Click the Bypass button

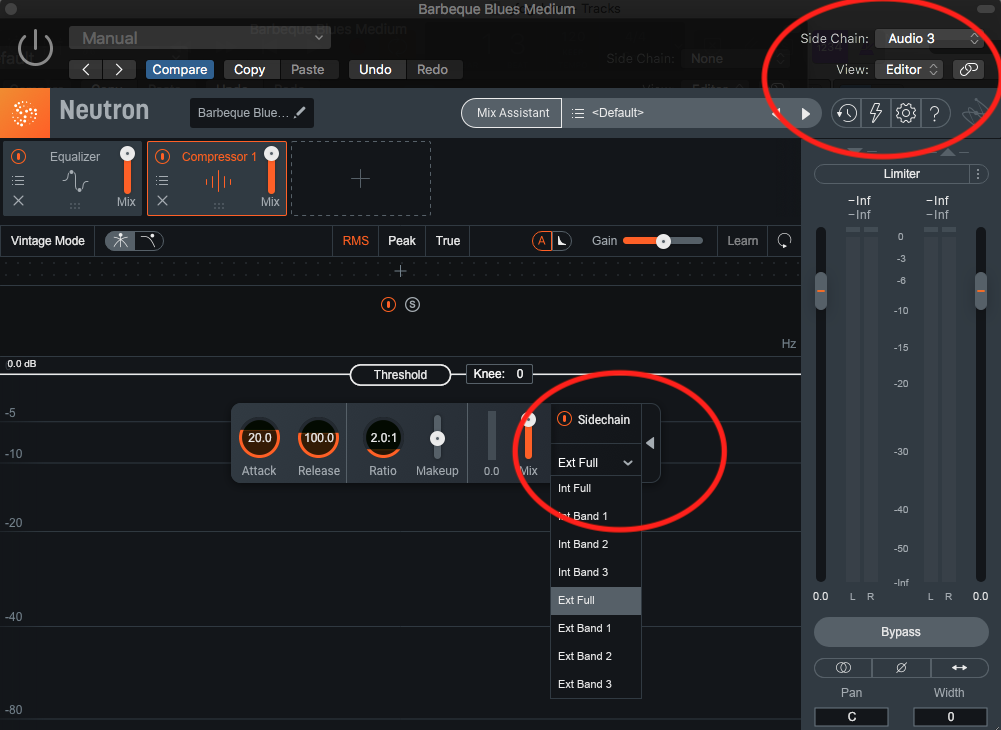901,632
